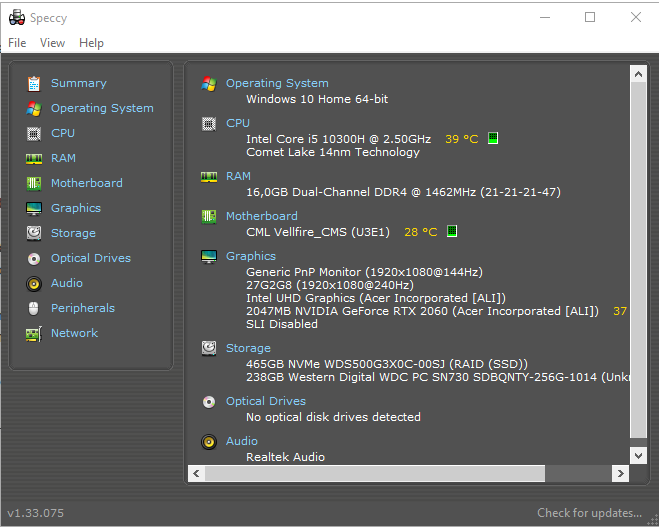
Task: Click the Storage heading link in main panel
Action: pyautogui.click(x=248, y=348)
